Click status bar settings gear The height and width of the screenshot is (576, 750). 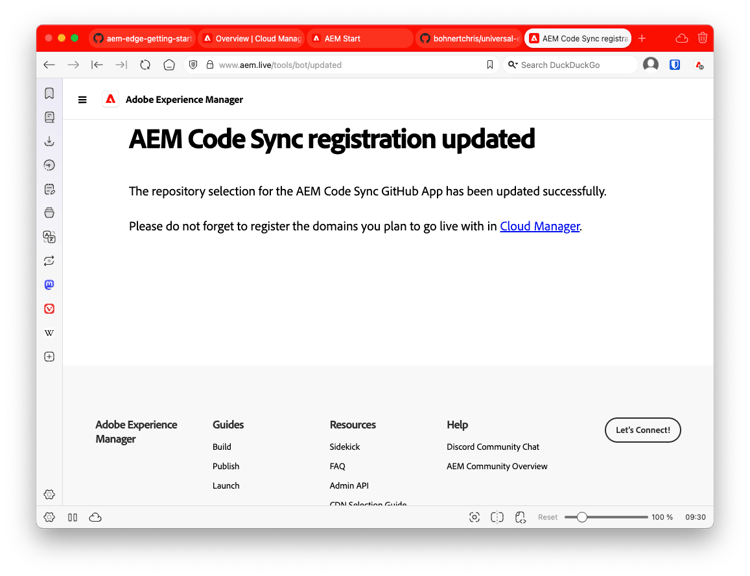coord(49,517)
